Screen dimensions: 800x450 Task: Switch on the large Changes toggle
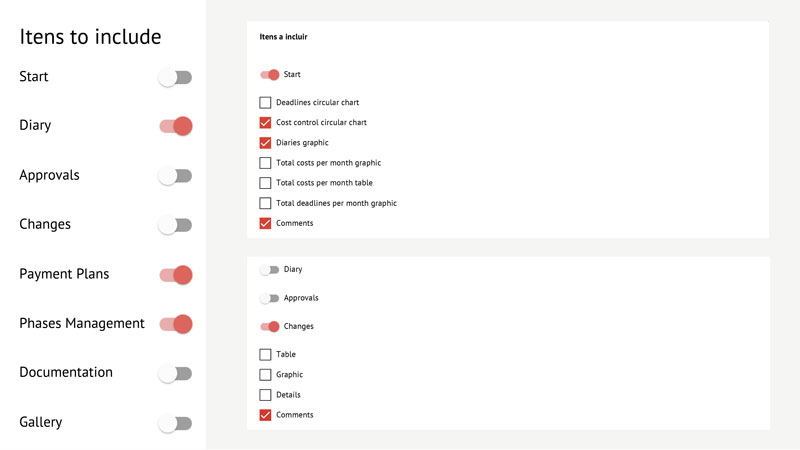[175, 225]
